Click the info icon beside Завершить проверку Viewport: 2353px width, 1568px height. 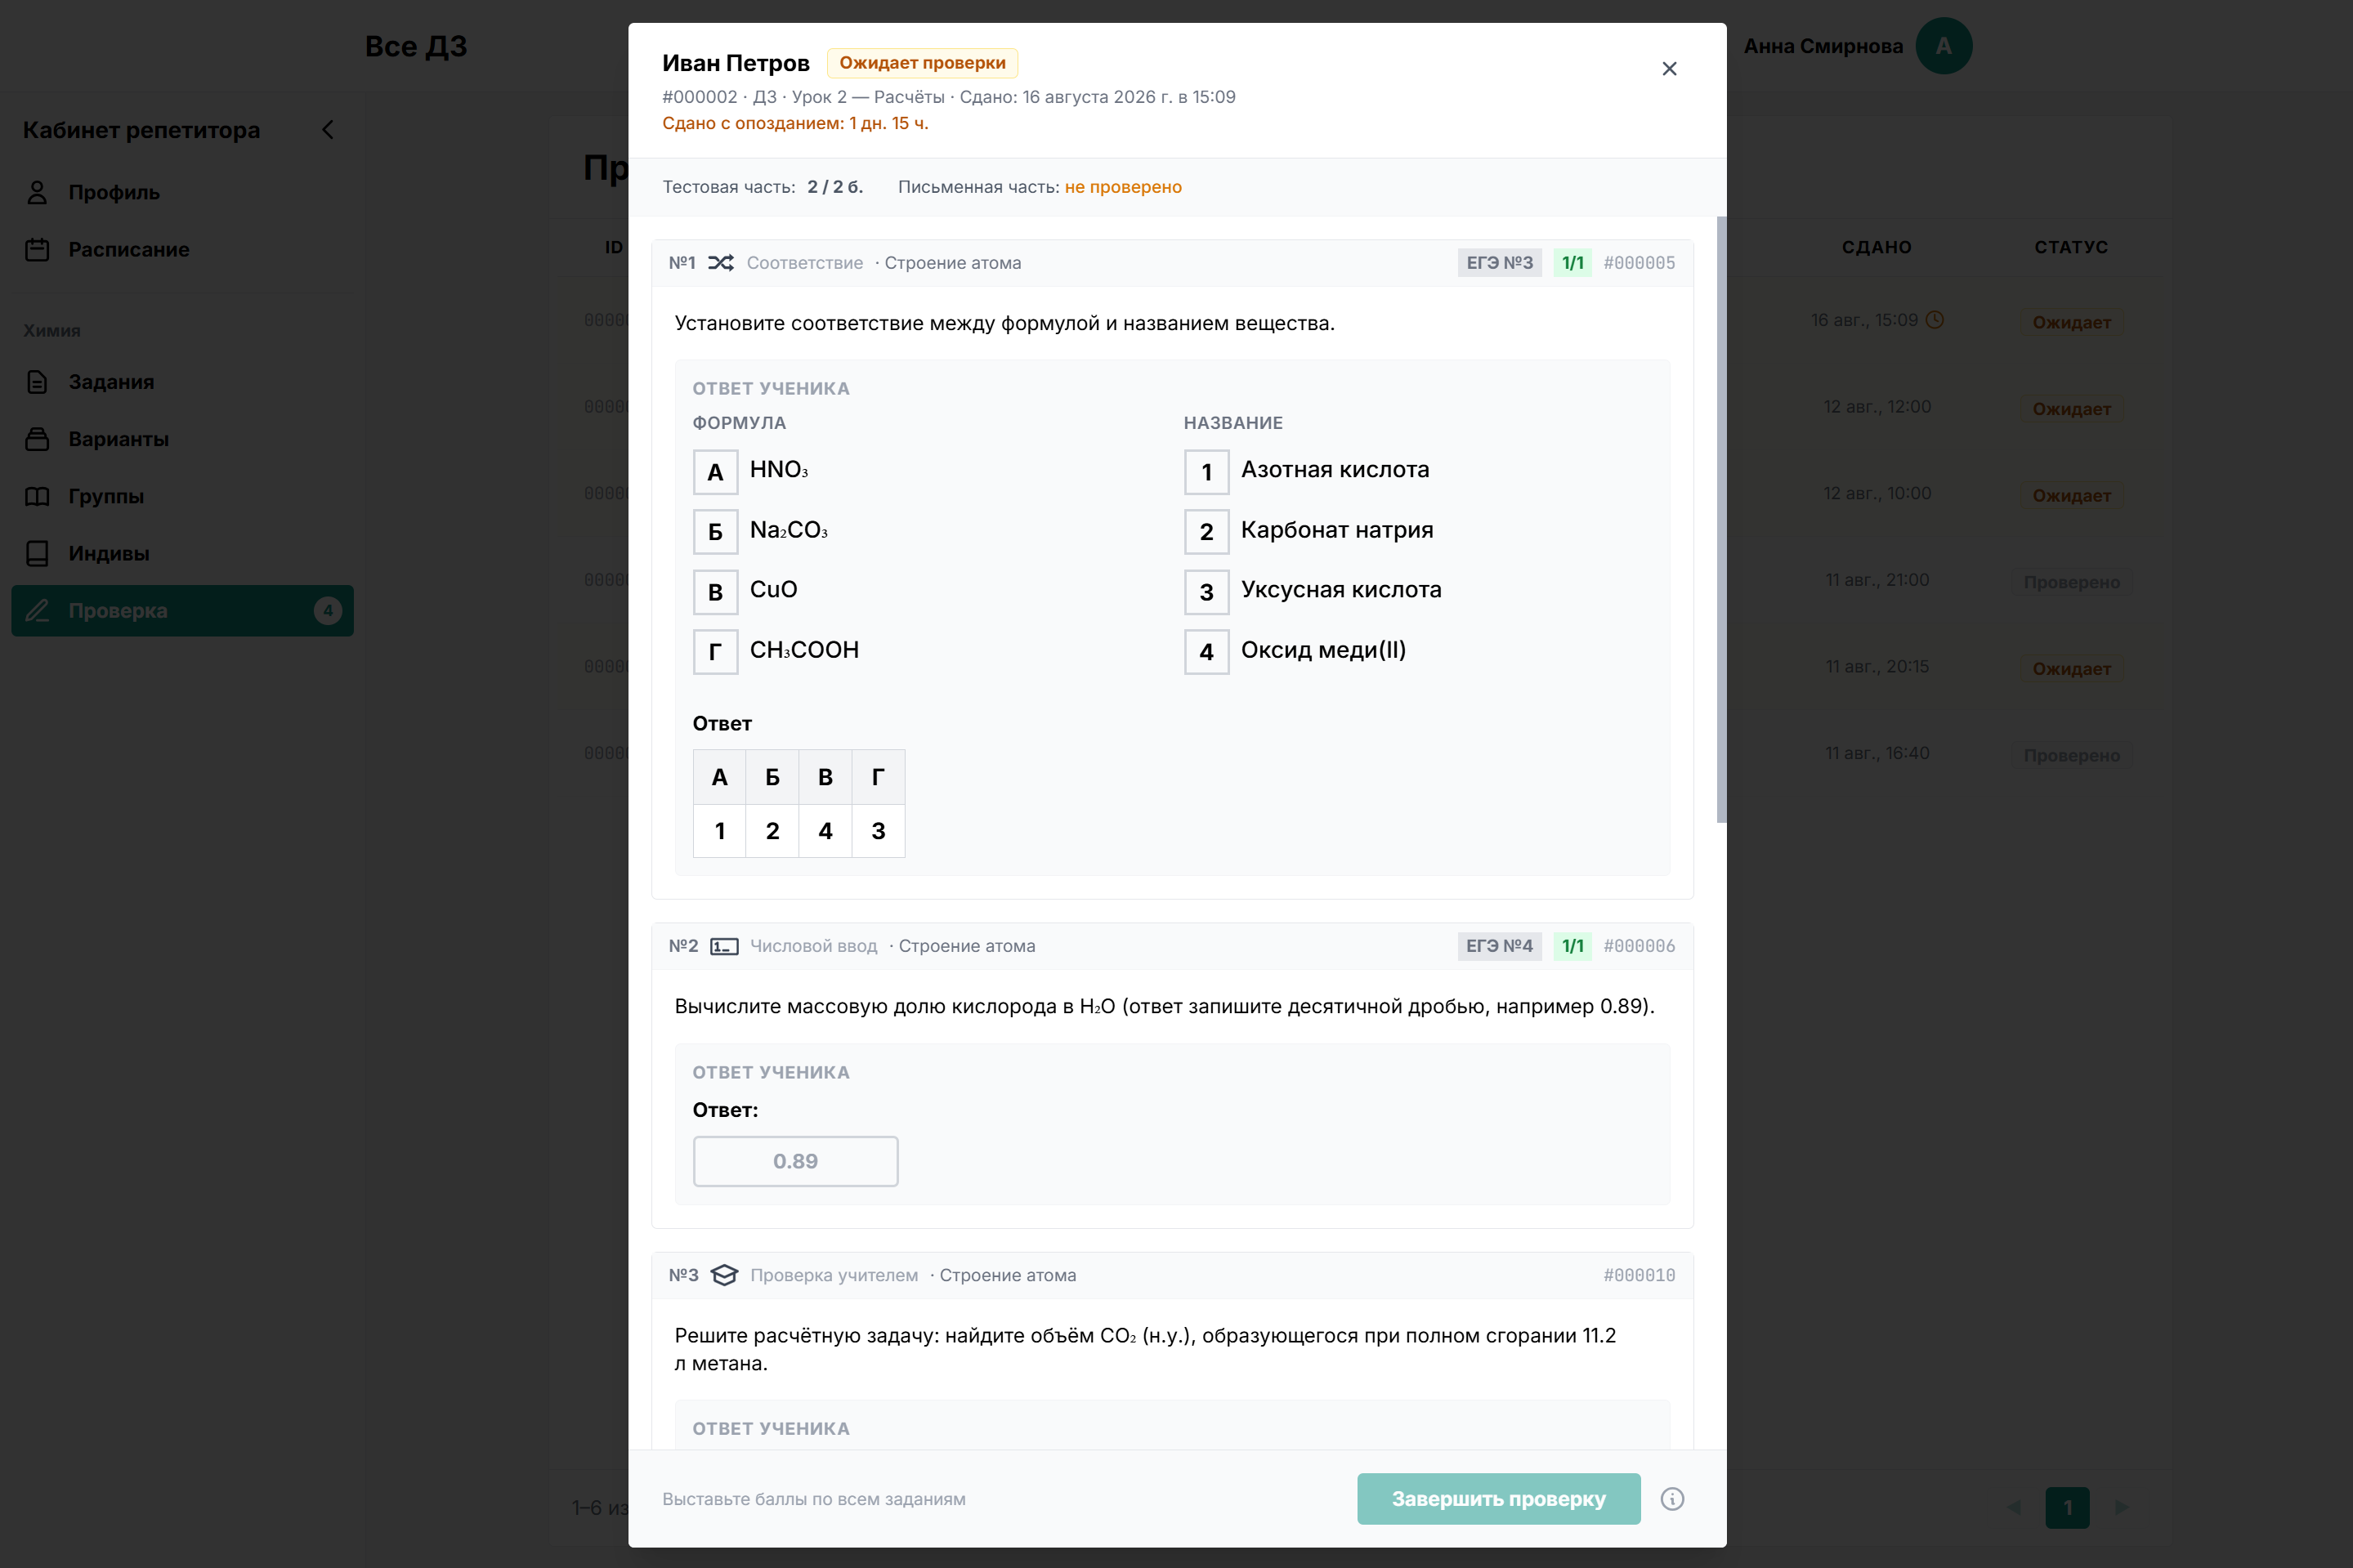(x=1672, y=1499)
